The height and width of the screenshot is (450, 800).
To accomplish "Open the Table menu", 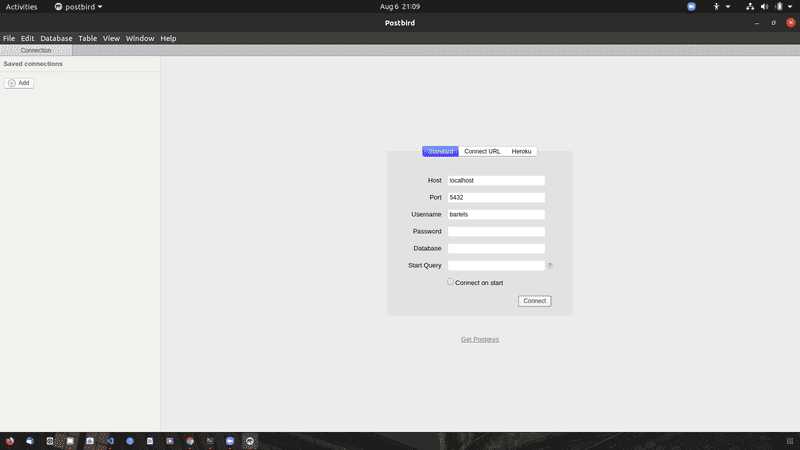I will click(88, 38).
